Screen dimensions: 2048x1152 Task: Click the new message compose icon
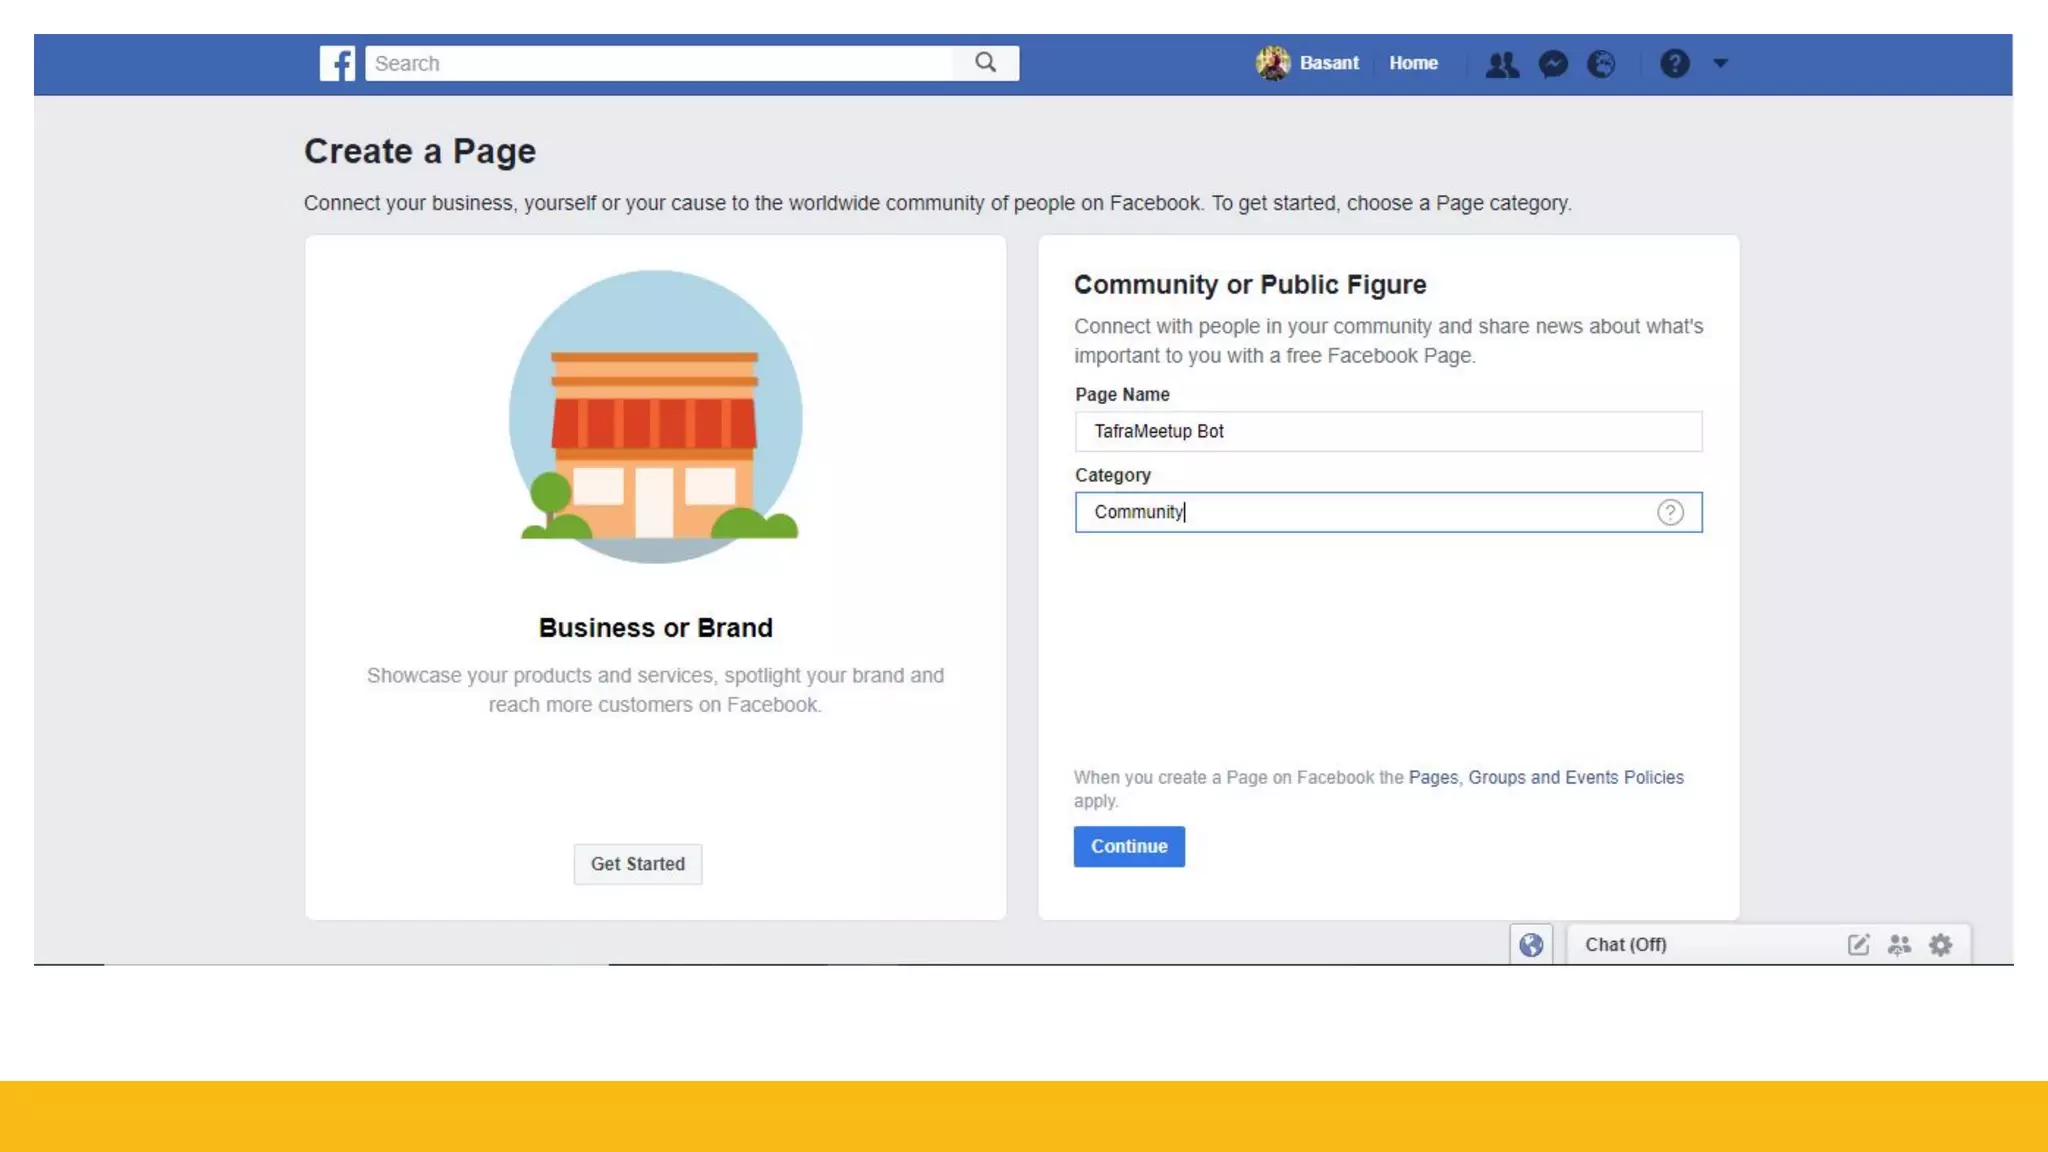(x=1858, y=945)
